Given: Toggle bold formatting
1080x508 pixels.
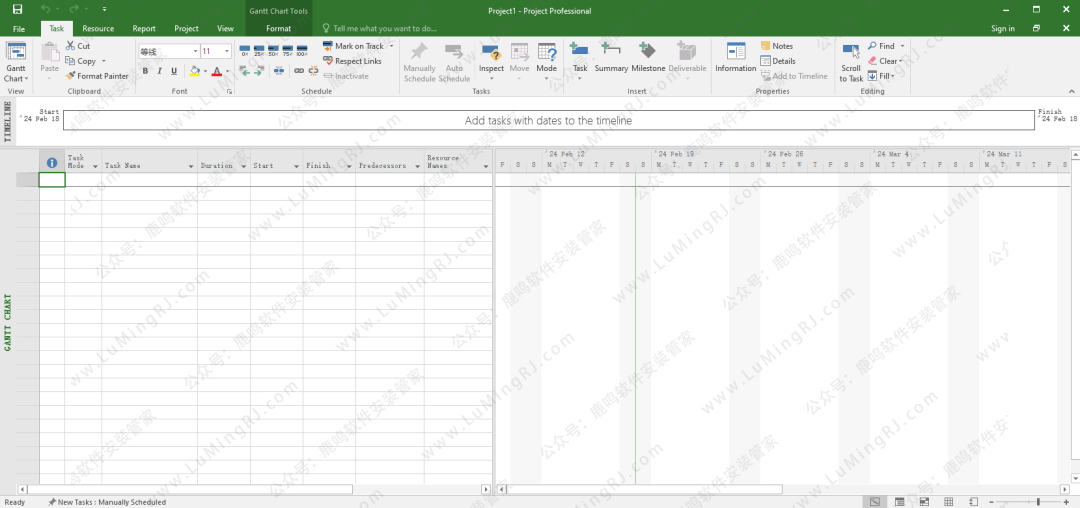Looking at the screenshot, I should pos(145,71).
